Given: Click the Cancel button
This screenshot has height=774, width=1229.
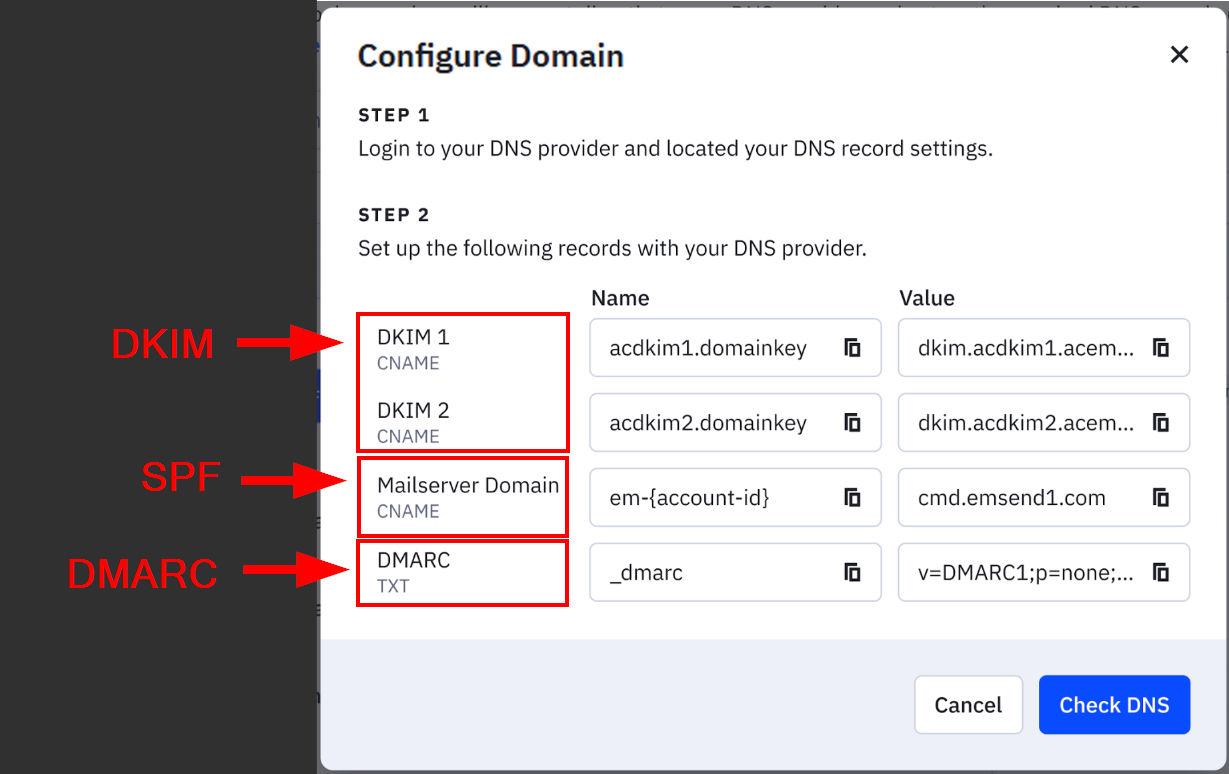Looking at the screenshot, I should pos(968,705).
